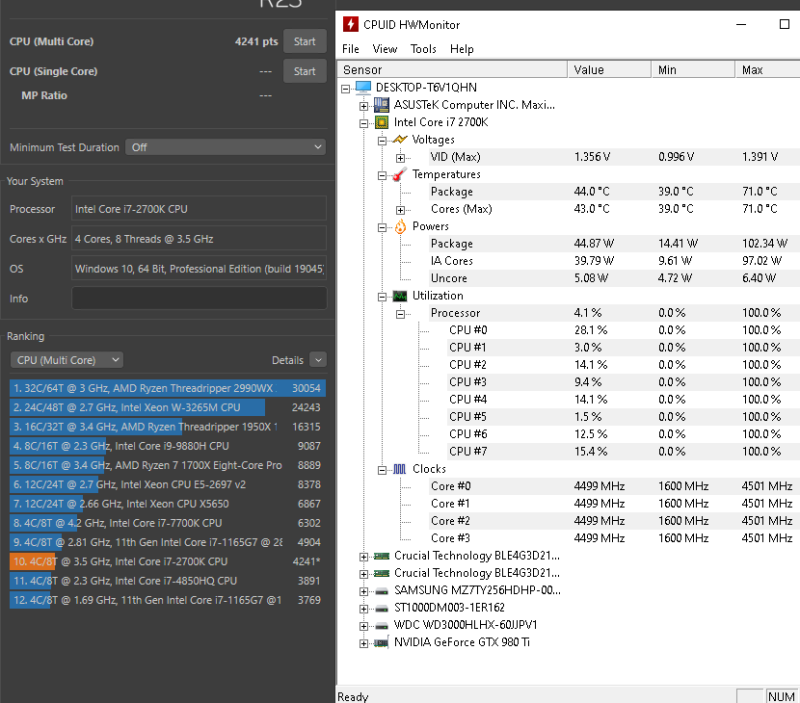Select the CPU #0 utilization row
This screenshot has height=703, width=800.
623,330
